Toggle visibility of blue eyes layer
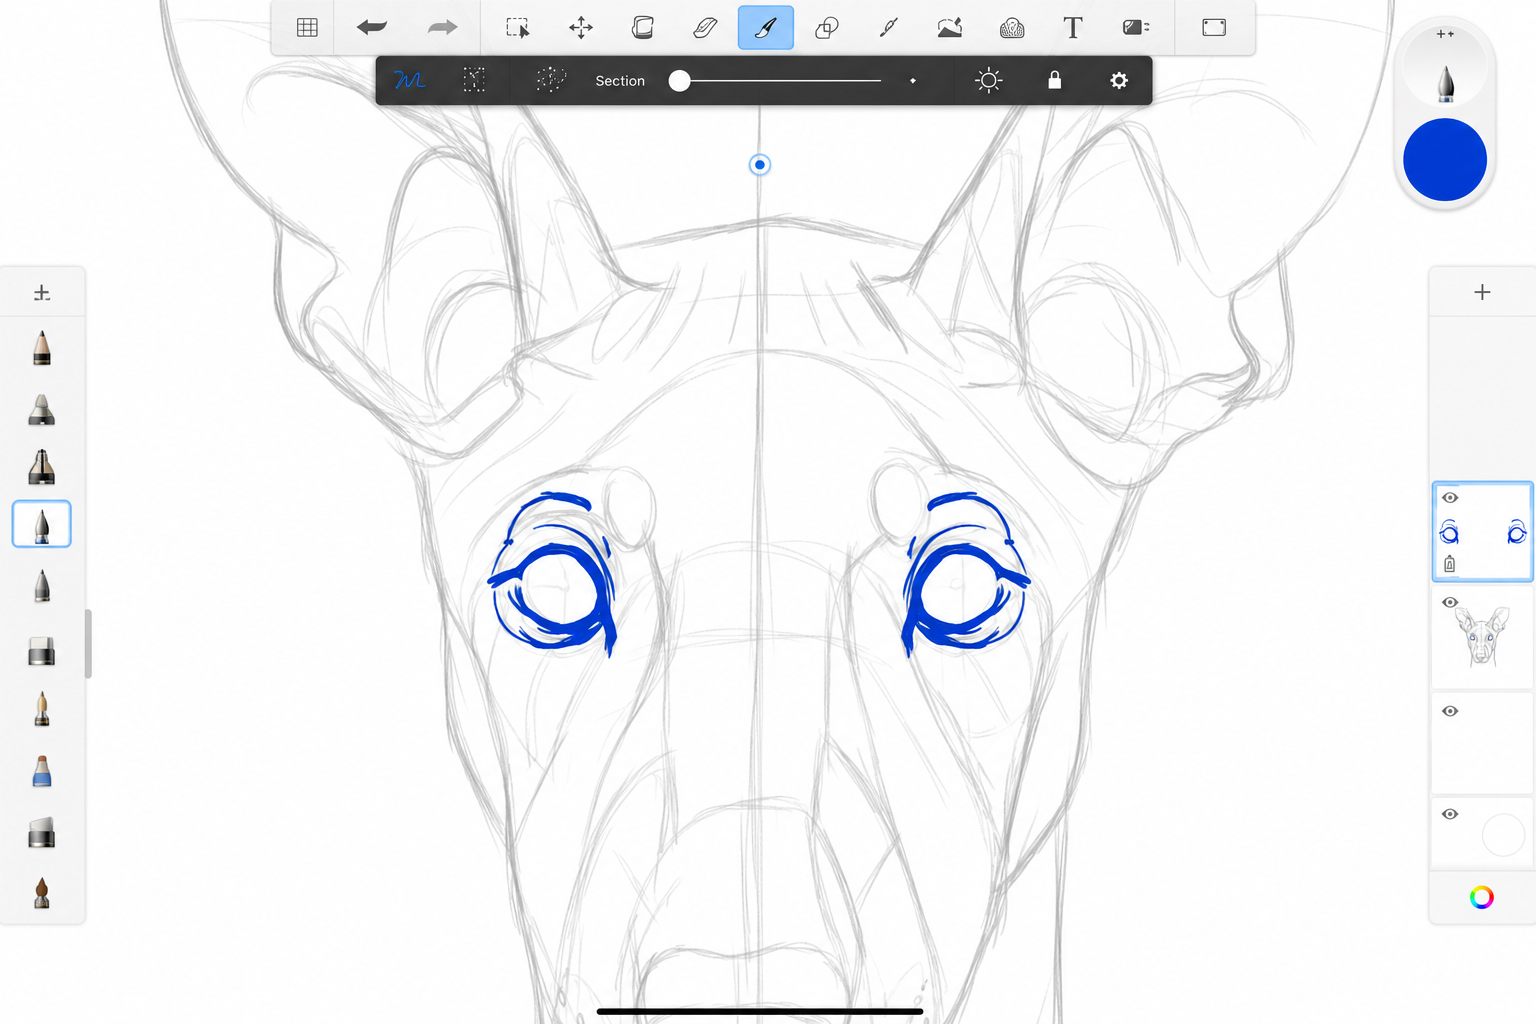The image size is (1536, 1024). [1450, 498]
